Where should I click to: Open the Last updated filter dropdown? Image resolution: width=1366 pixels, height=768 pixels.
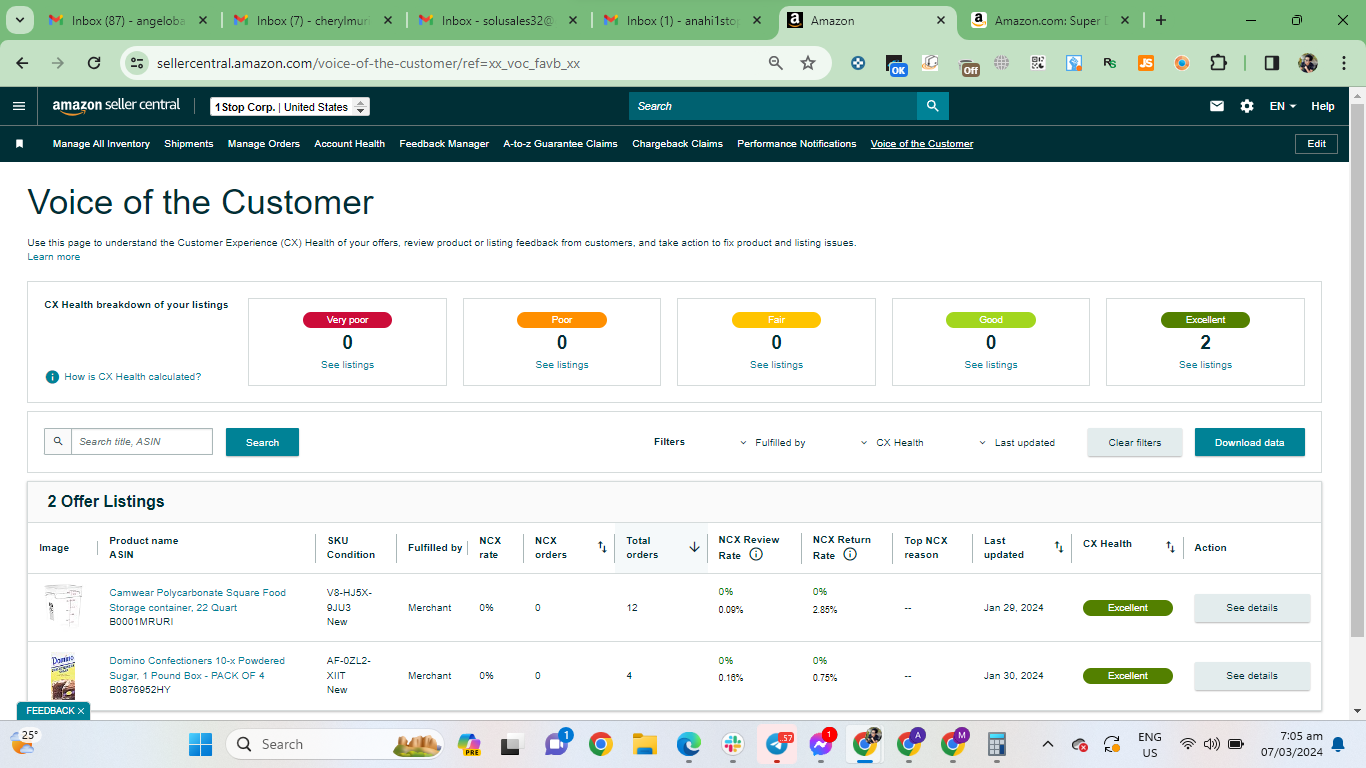(x=1017, y=443)
